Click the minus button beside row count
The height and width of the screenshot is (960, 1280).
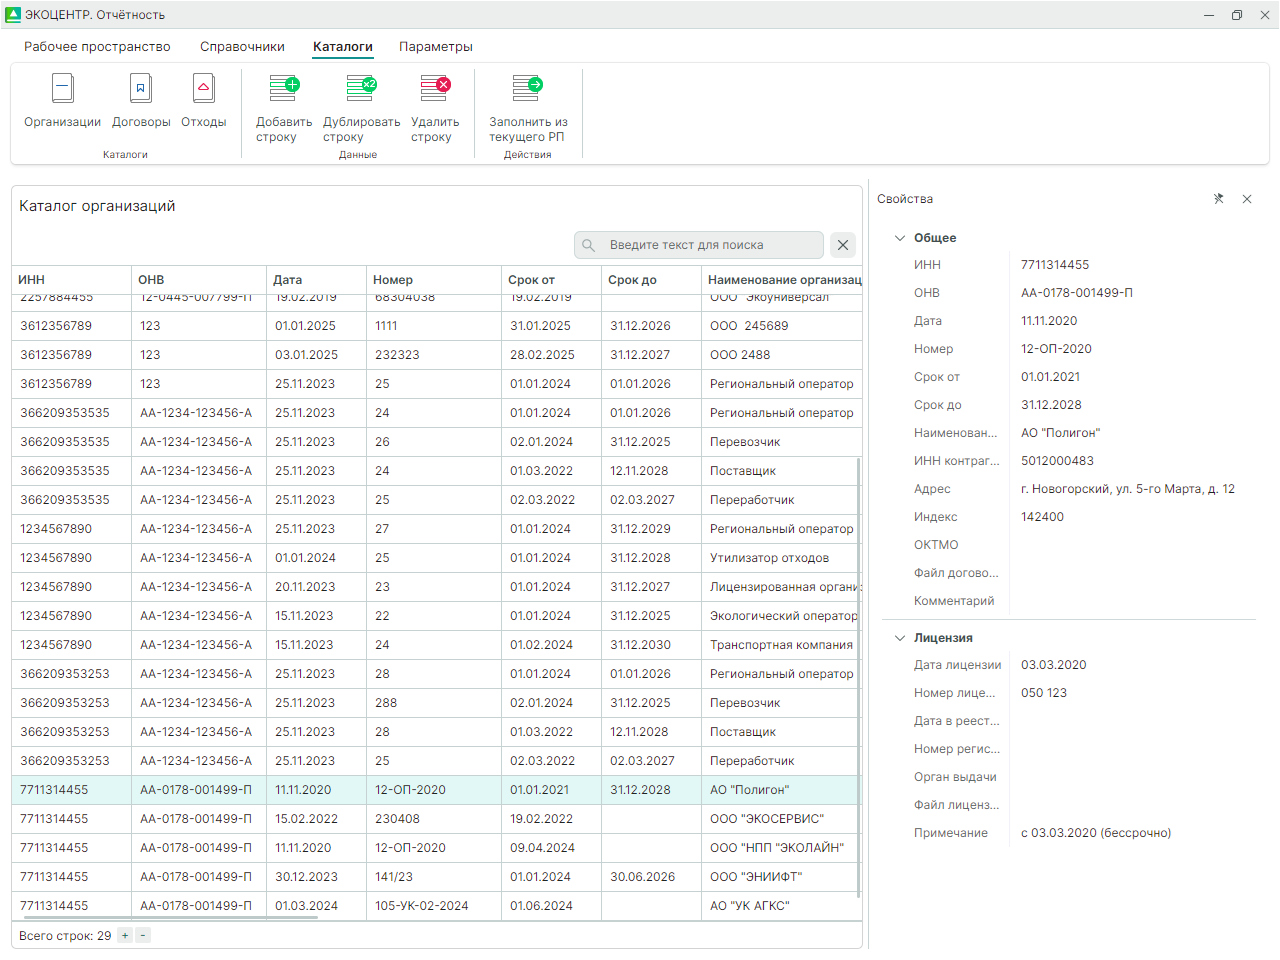[x=143, y=936]
